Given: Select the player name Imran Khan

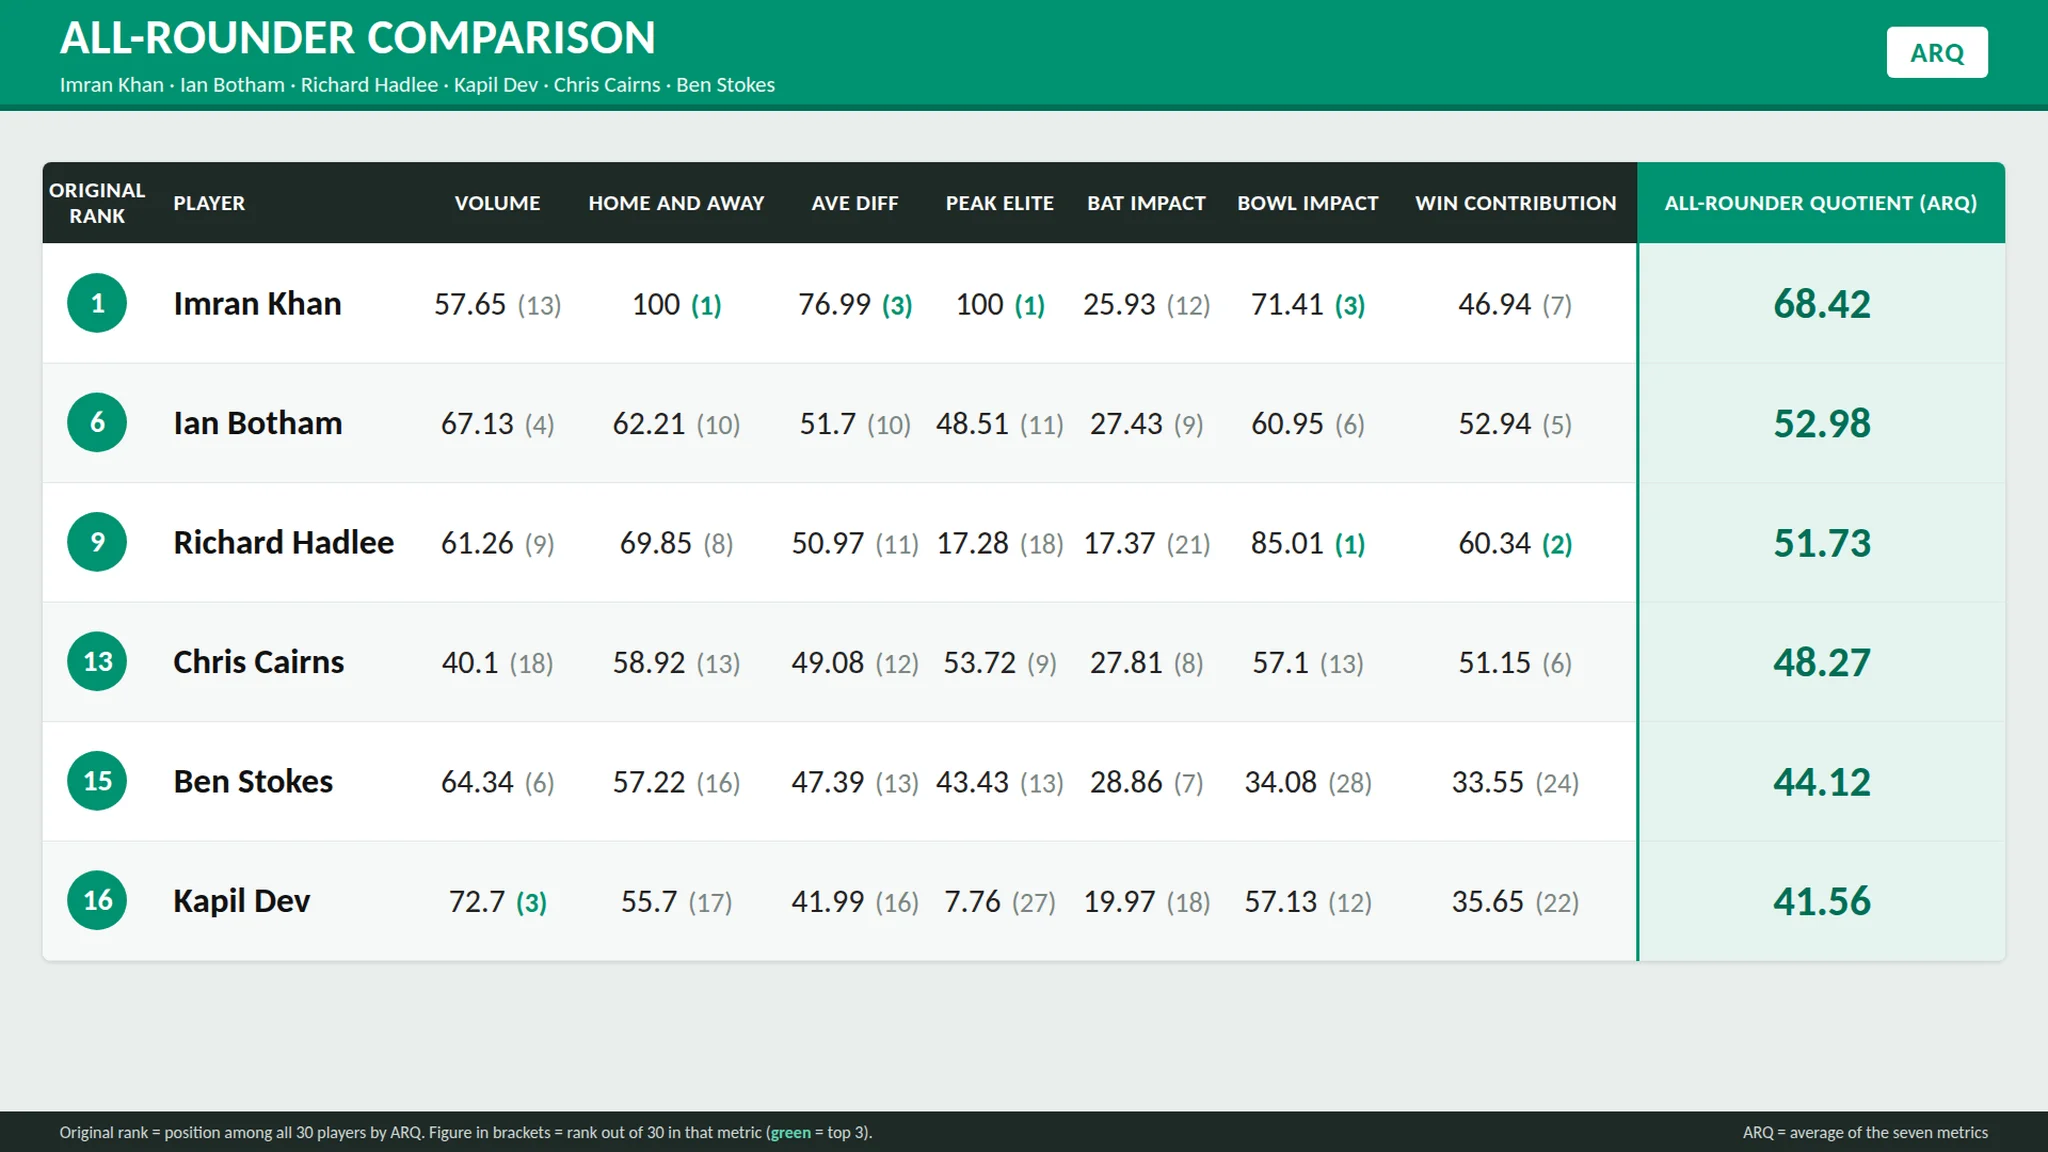Looking at the screenshot, I should 257,303.
